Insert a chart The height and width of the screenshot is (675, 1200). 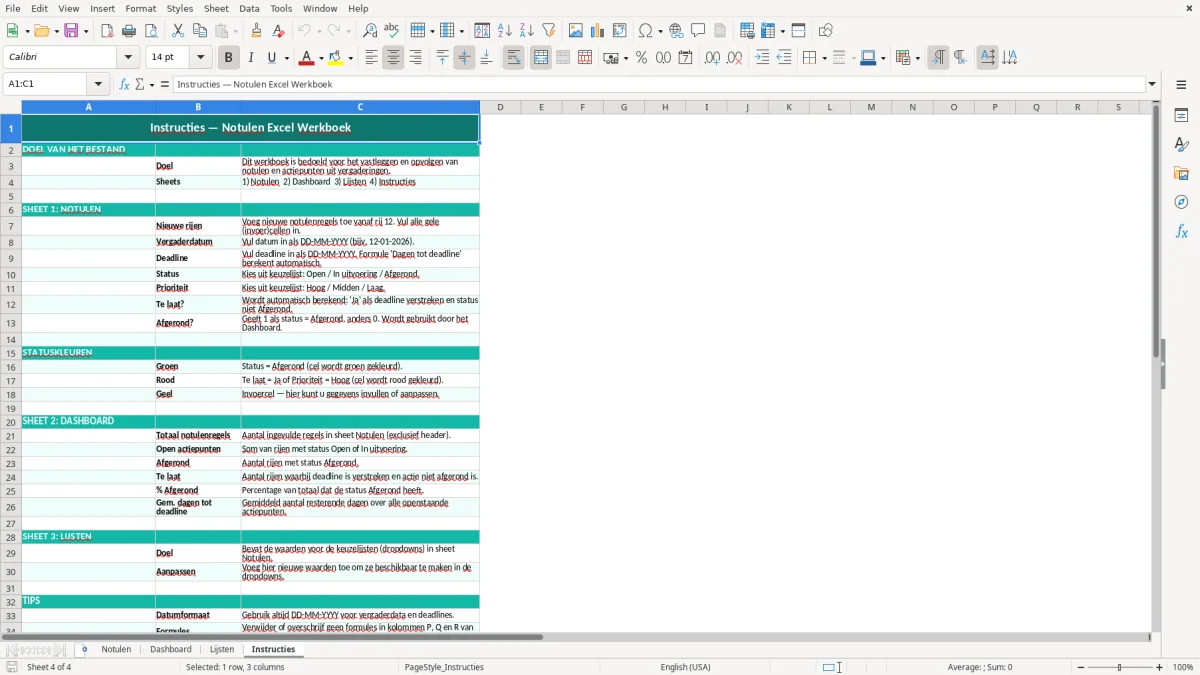[x=598, y=31]
